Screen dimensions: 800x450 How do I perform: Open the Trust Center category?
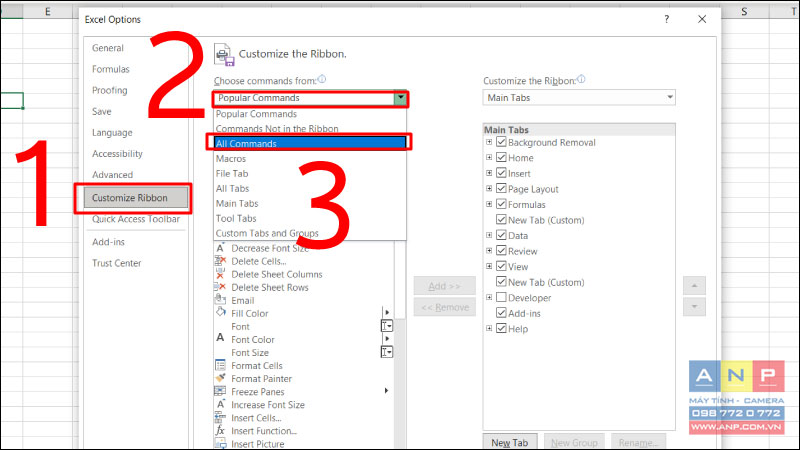pyautogui.click(x=136, y=263)
